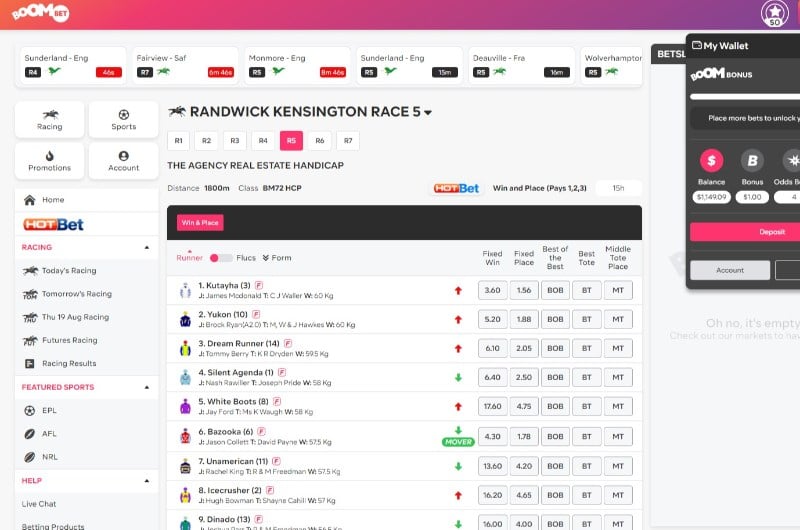800x530 pixels.
Task: Open Monmore - Eng R5 race card
Action: [297, 66]
